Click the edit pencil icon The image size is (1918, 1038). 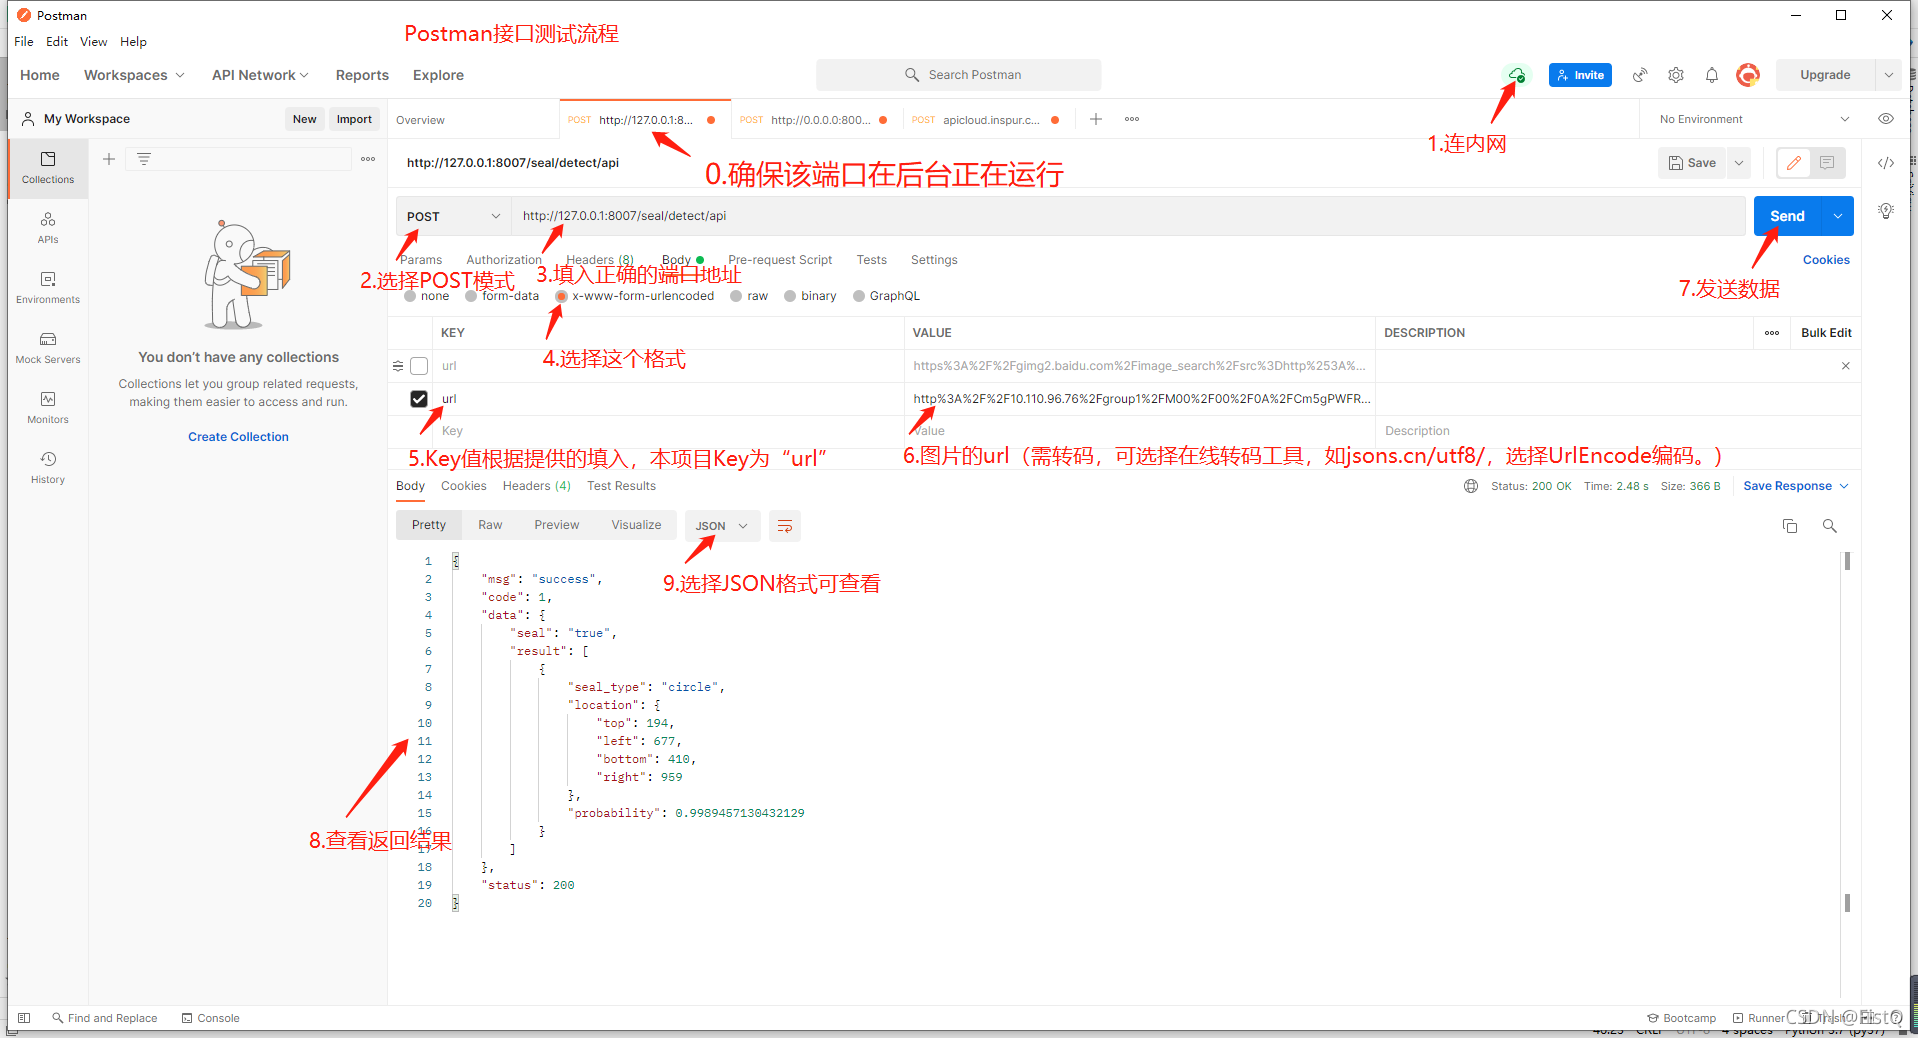pos(1794,163)
